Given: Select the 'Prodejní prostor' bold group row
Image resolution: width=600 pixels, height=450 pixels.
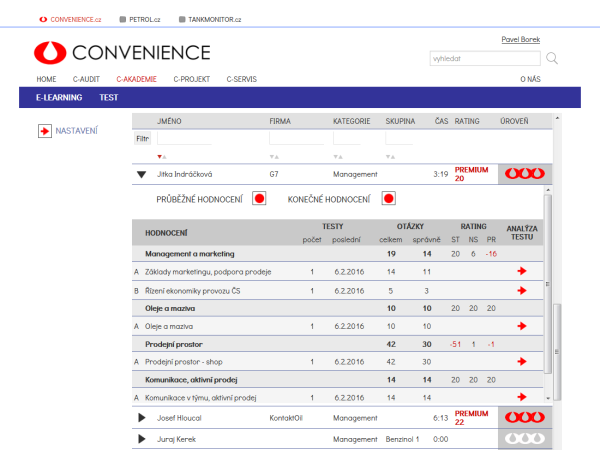Looking at the screenshot, I should click(x=338, y=344).
